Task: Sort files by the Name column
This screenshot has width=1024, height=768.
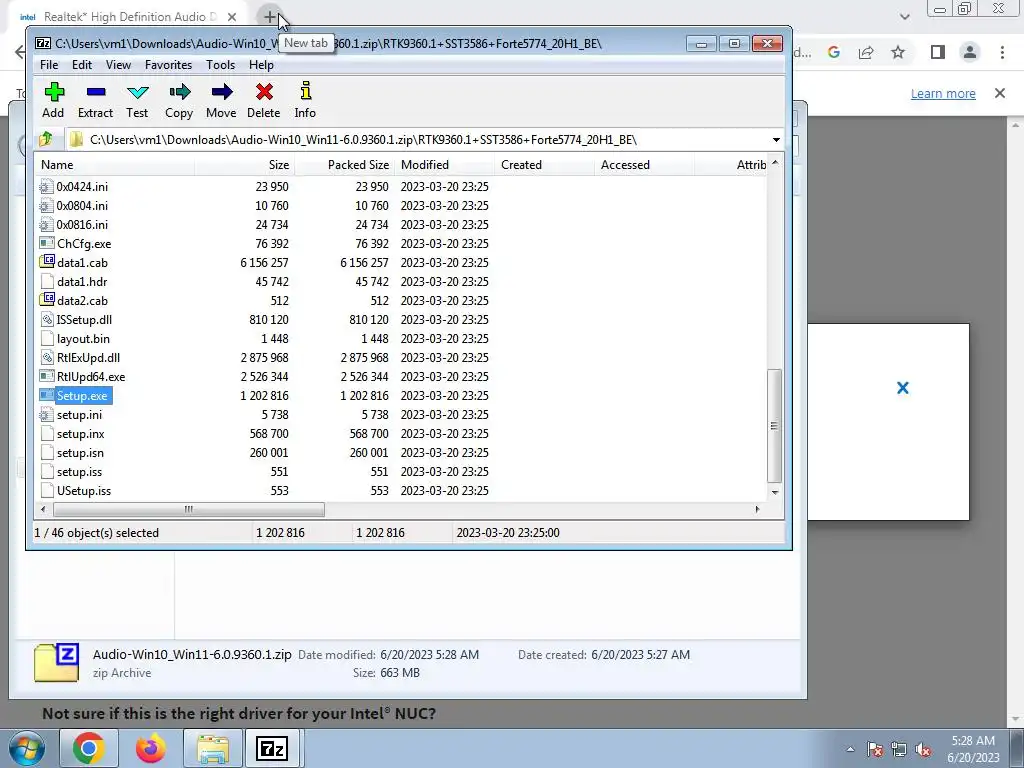Action: [115, 165]
